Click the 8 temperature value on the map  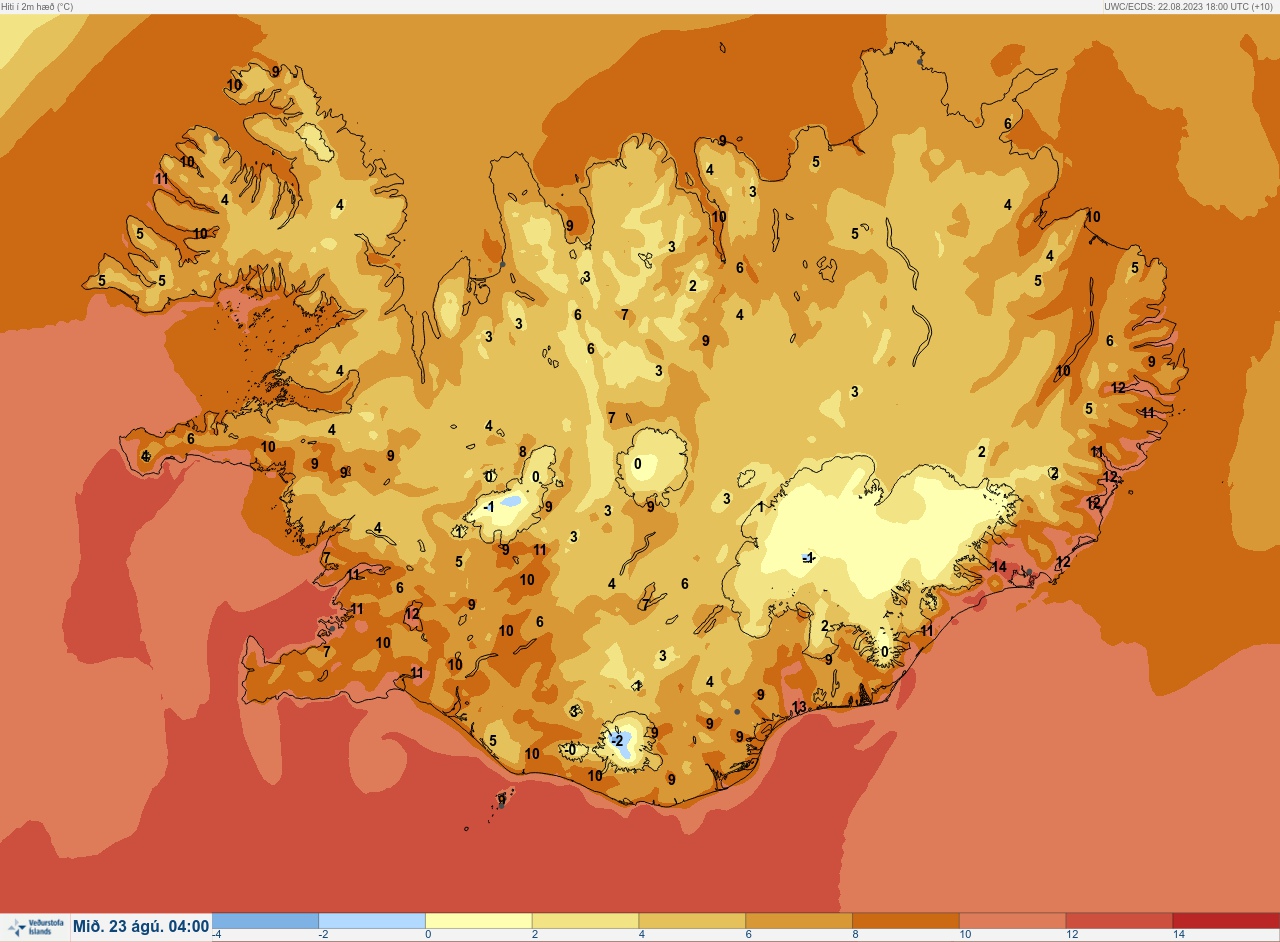tap(522, 451)
